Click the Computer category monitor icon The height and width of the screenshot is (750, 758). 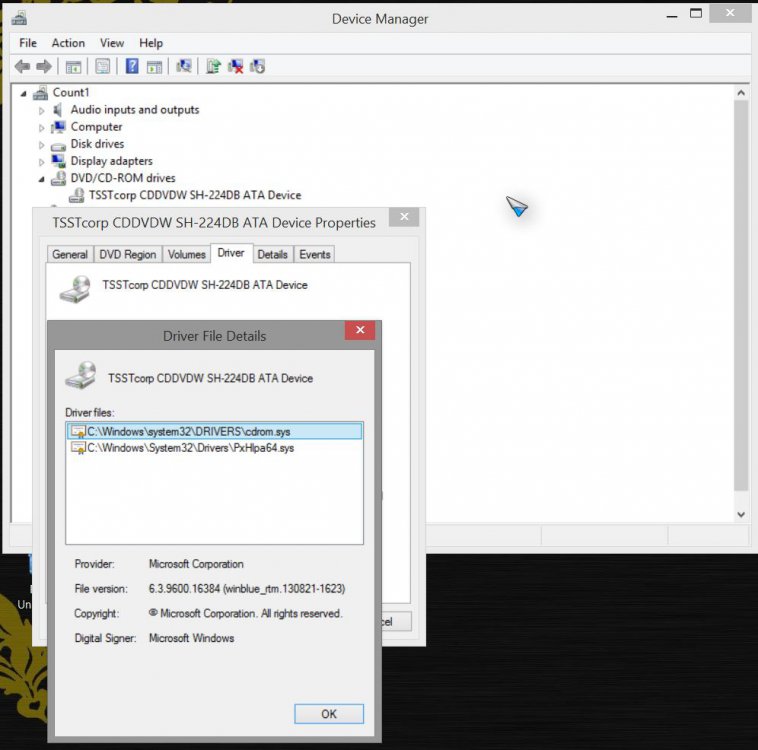(x=58, y=127)
